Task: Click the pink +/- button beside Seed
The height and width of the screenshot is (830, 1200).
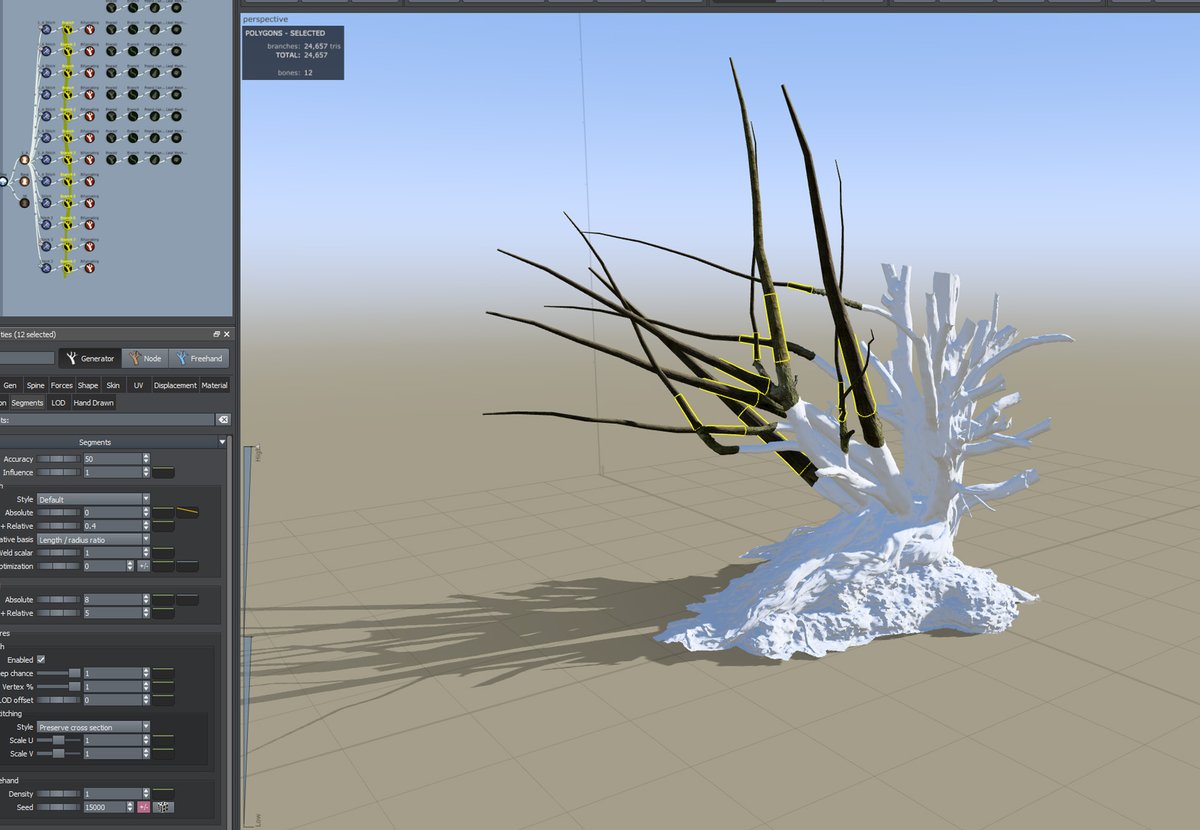Action: (x=143, y=807)
